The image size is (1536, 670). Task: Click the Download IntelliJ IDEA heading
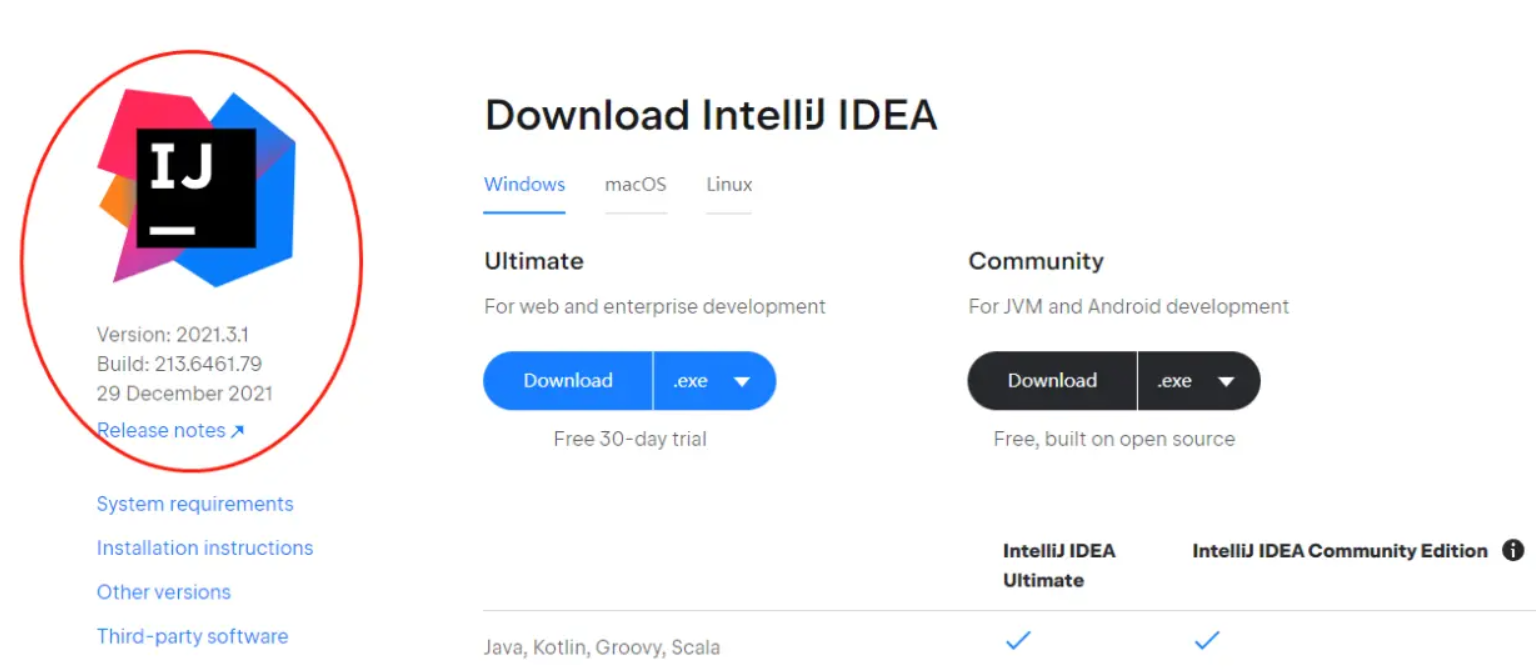click(x=711, y=115)
